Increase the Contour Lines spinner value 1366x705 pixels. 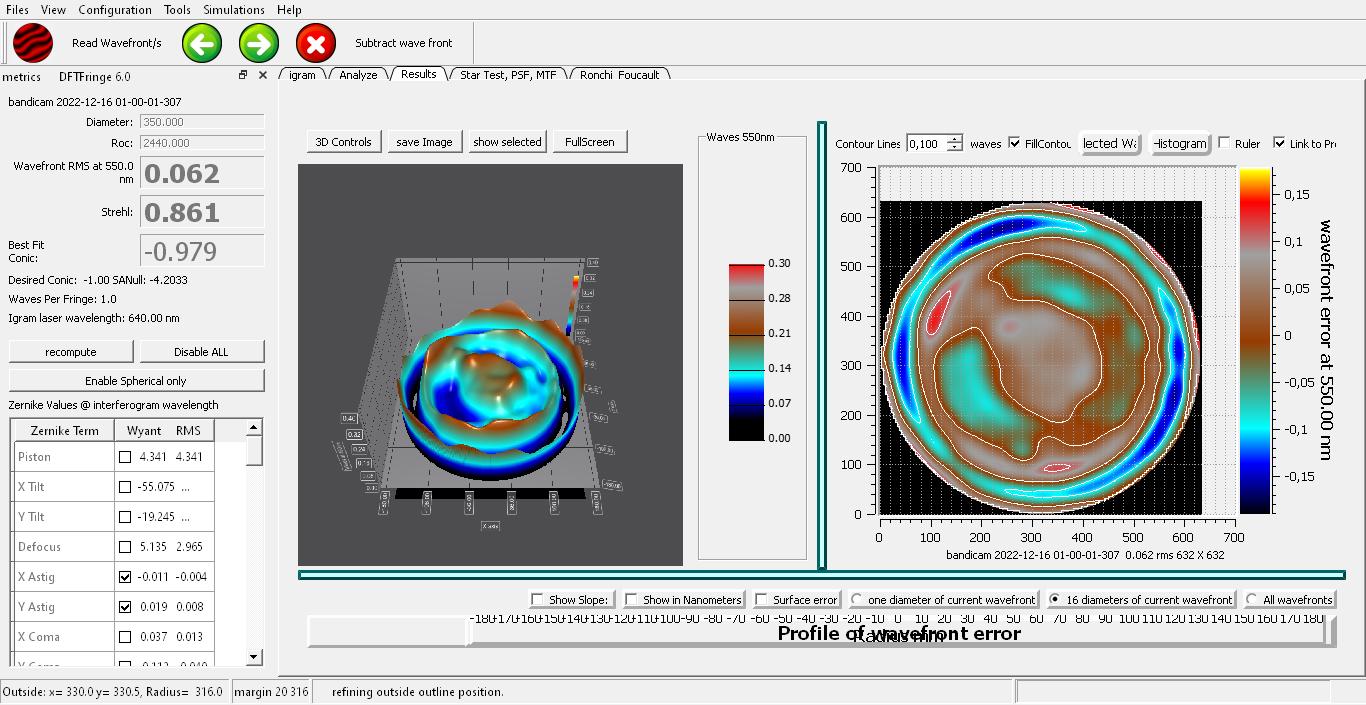coord(955,139)
